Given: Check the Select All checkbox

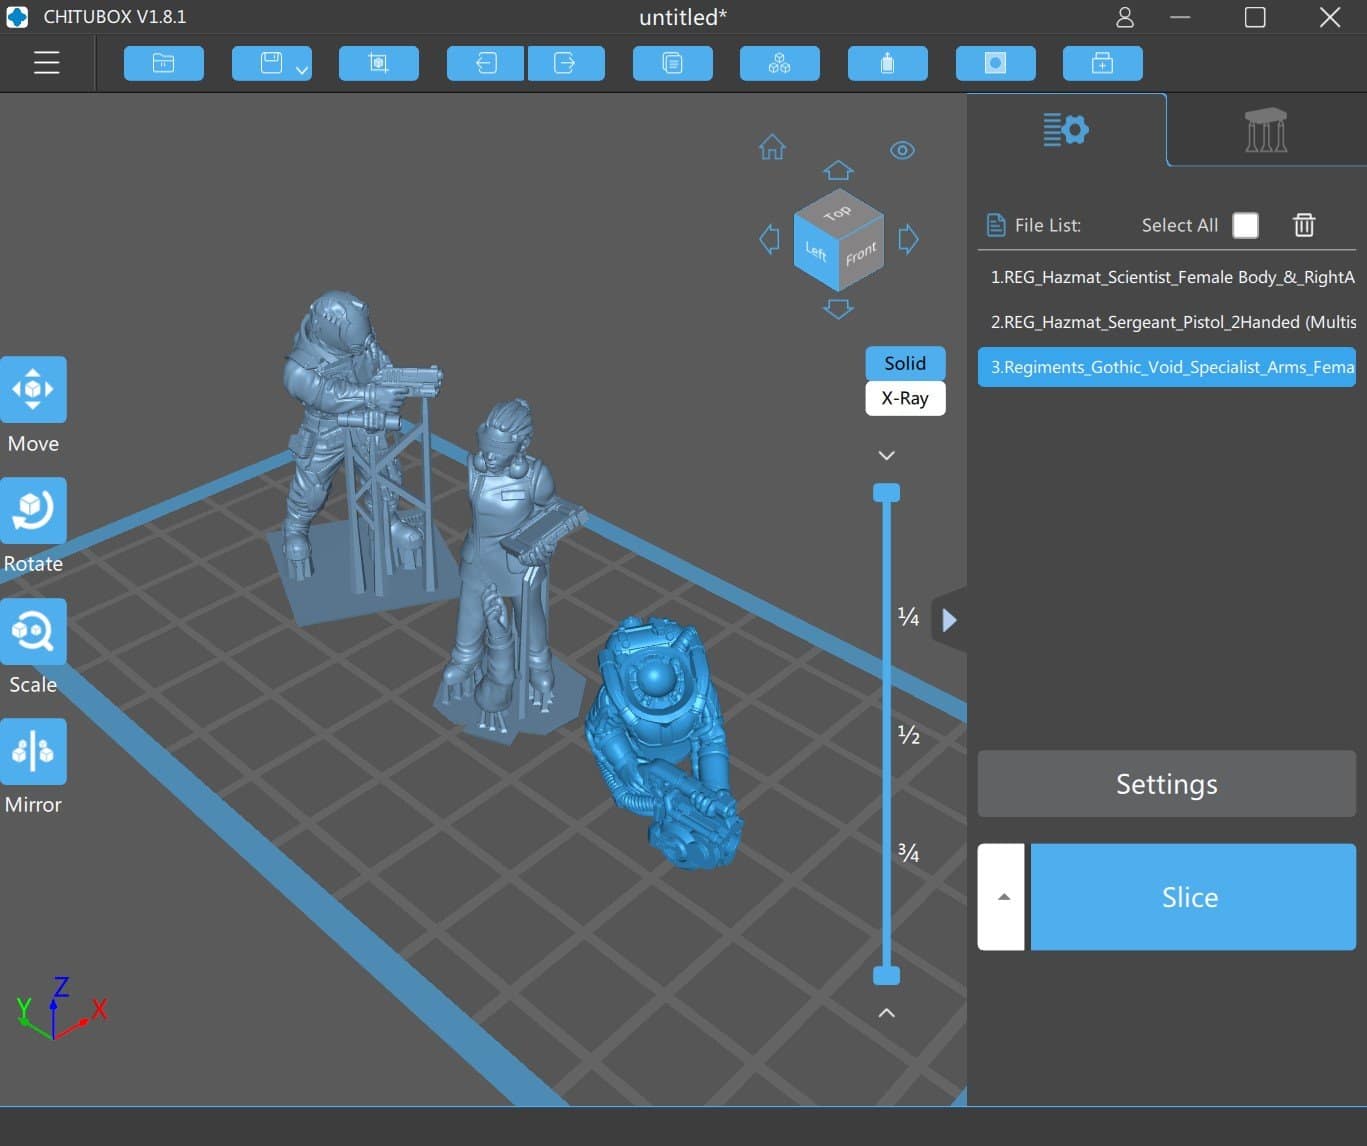Looking at the screenshot, I should [1245, 225].
